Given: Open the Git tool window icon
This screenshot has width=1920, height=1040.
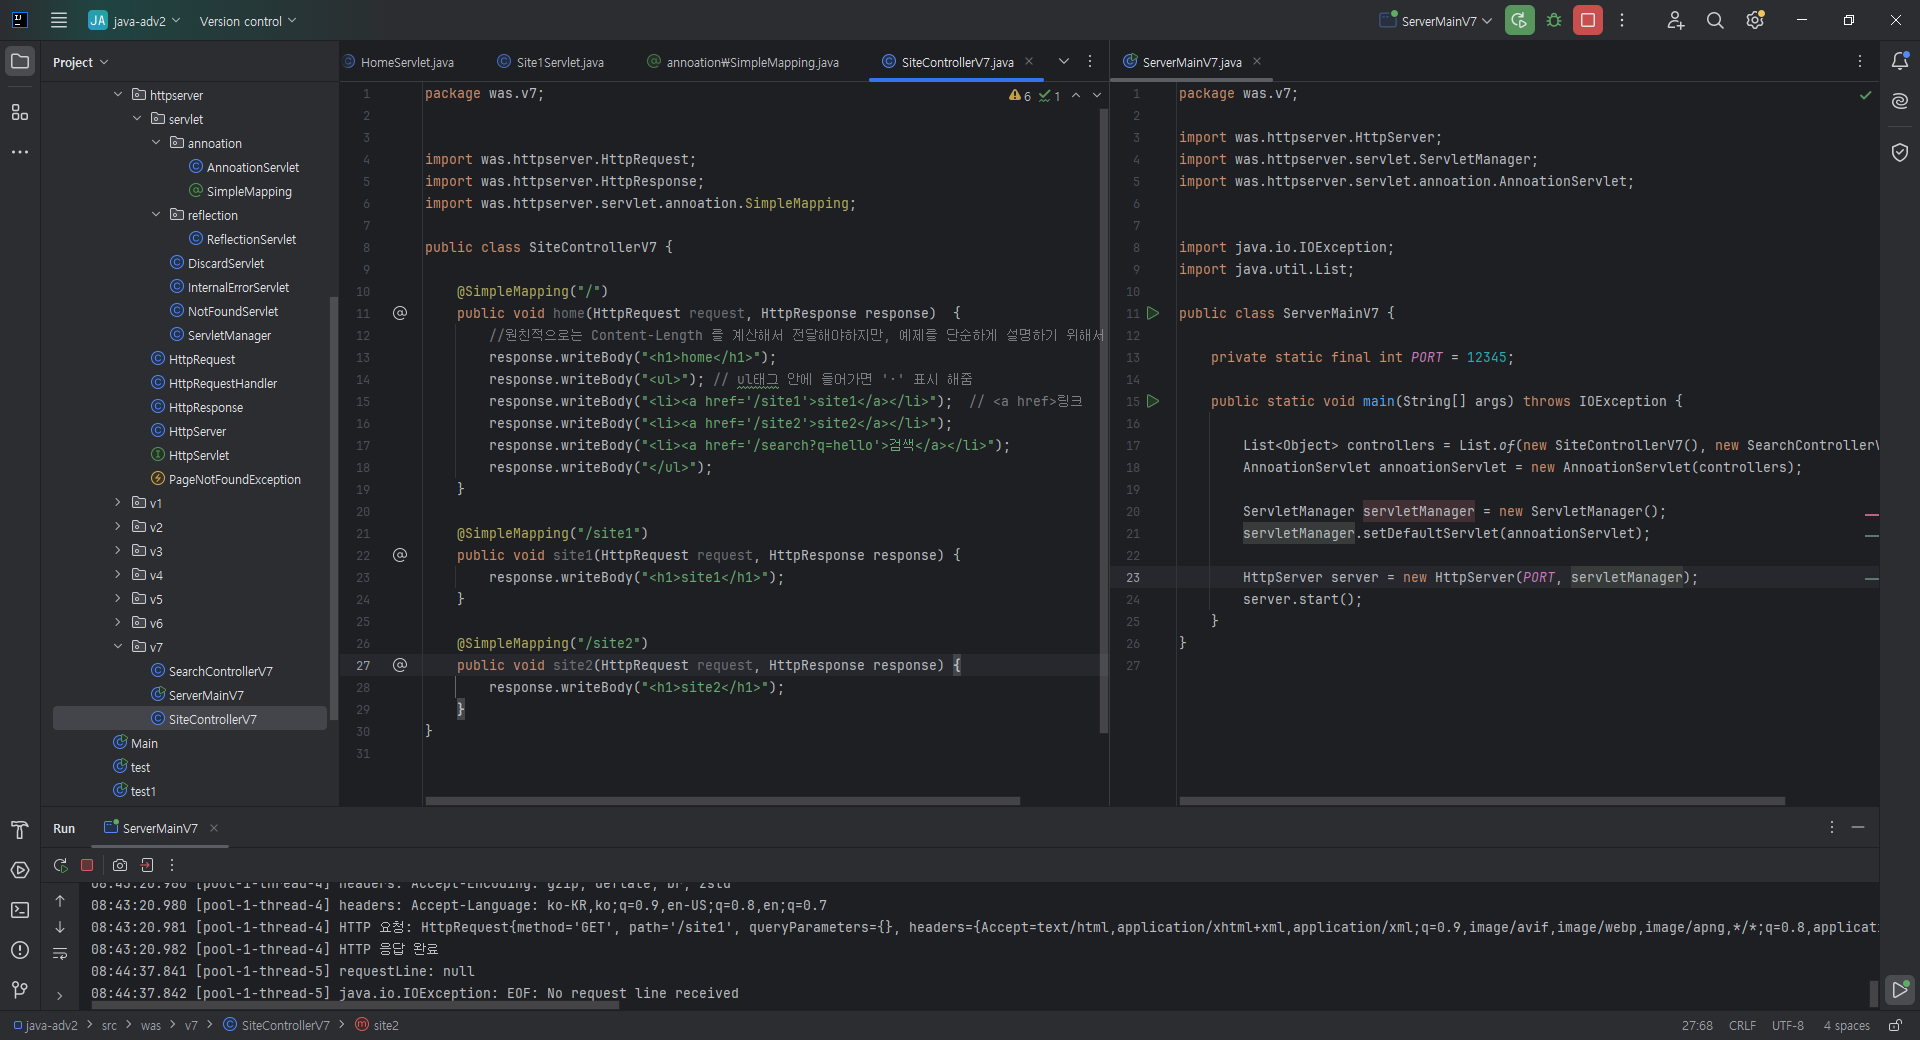Looking at the screenshot, I should coord(20,990).
